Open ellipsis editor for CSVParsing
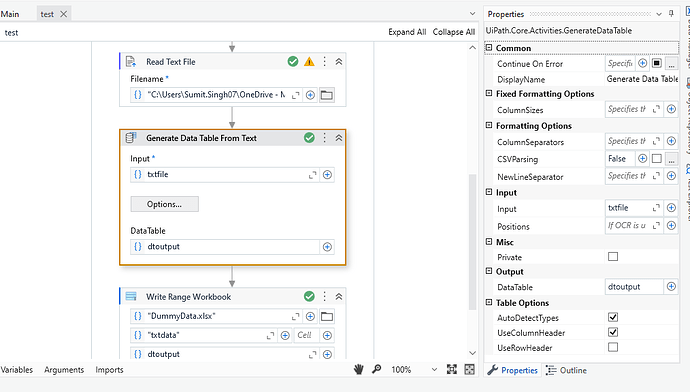This screenshot has width=690, height=392. click(671, 159)
